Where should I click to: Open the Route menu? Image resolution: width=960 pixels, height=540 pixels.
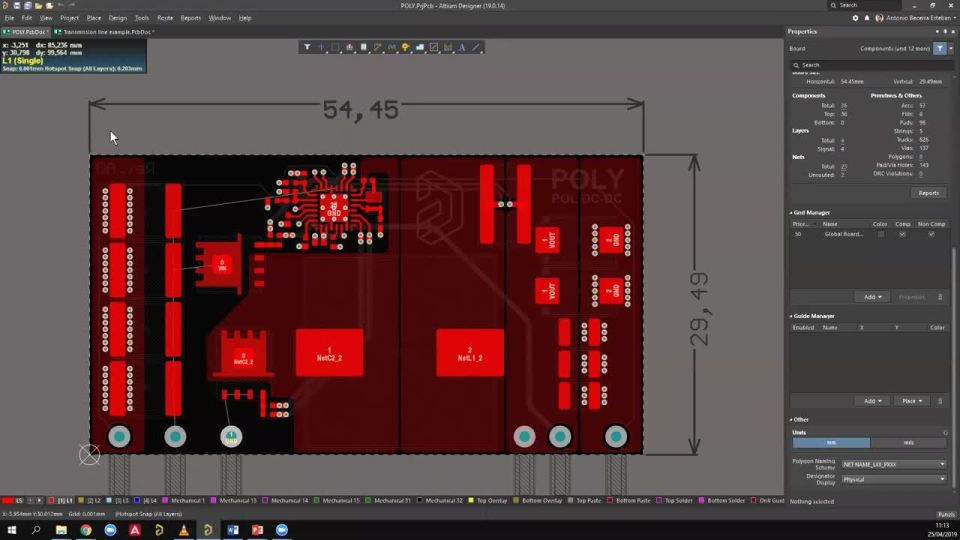point(165,18)
